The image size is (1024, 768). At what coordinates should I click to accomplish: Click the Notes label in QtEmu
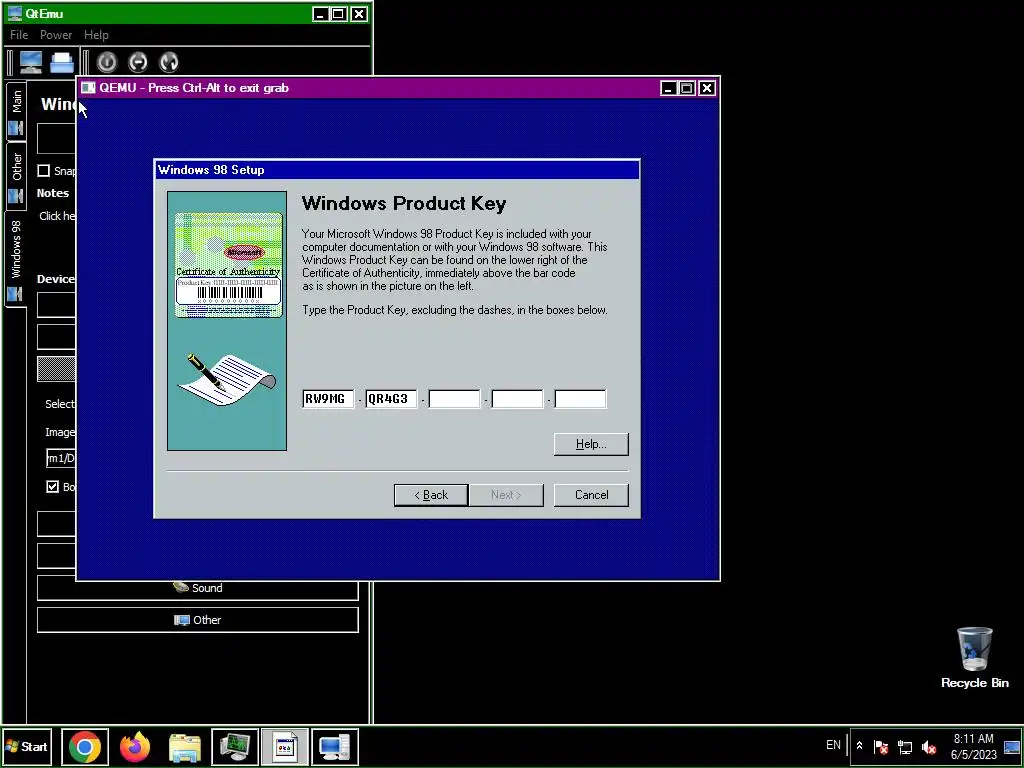coord(53,193)
